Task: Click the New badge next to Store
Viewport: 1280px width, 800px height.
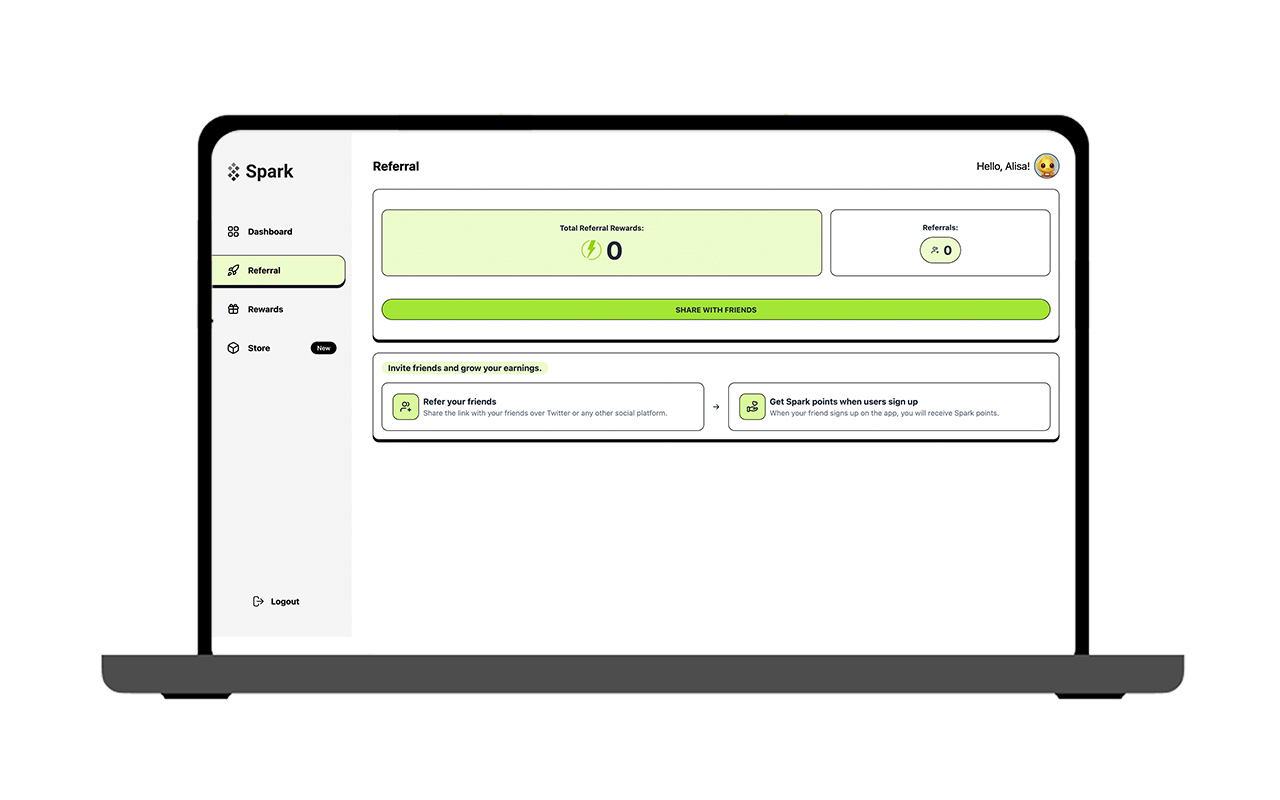Action: click(323, 348)
